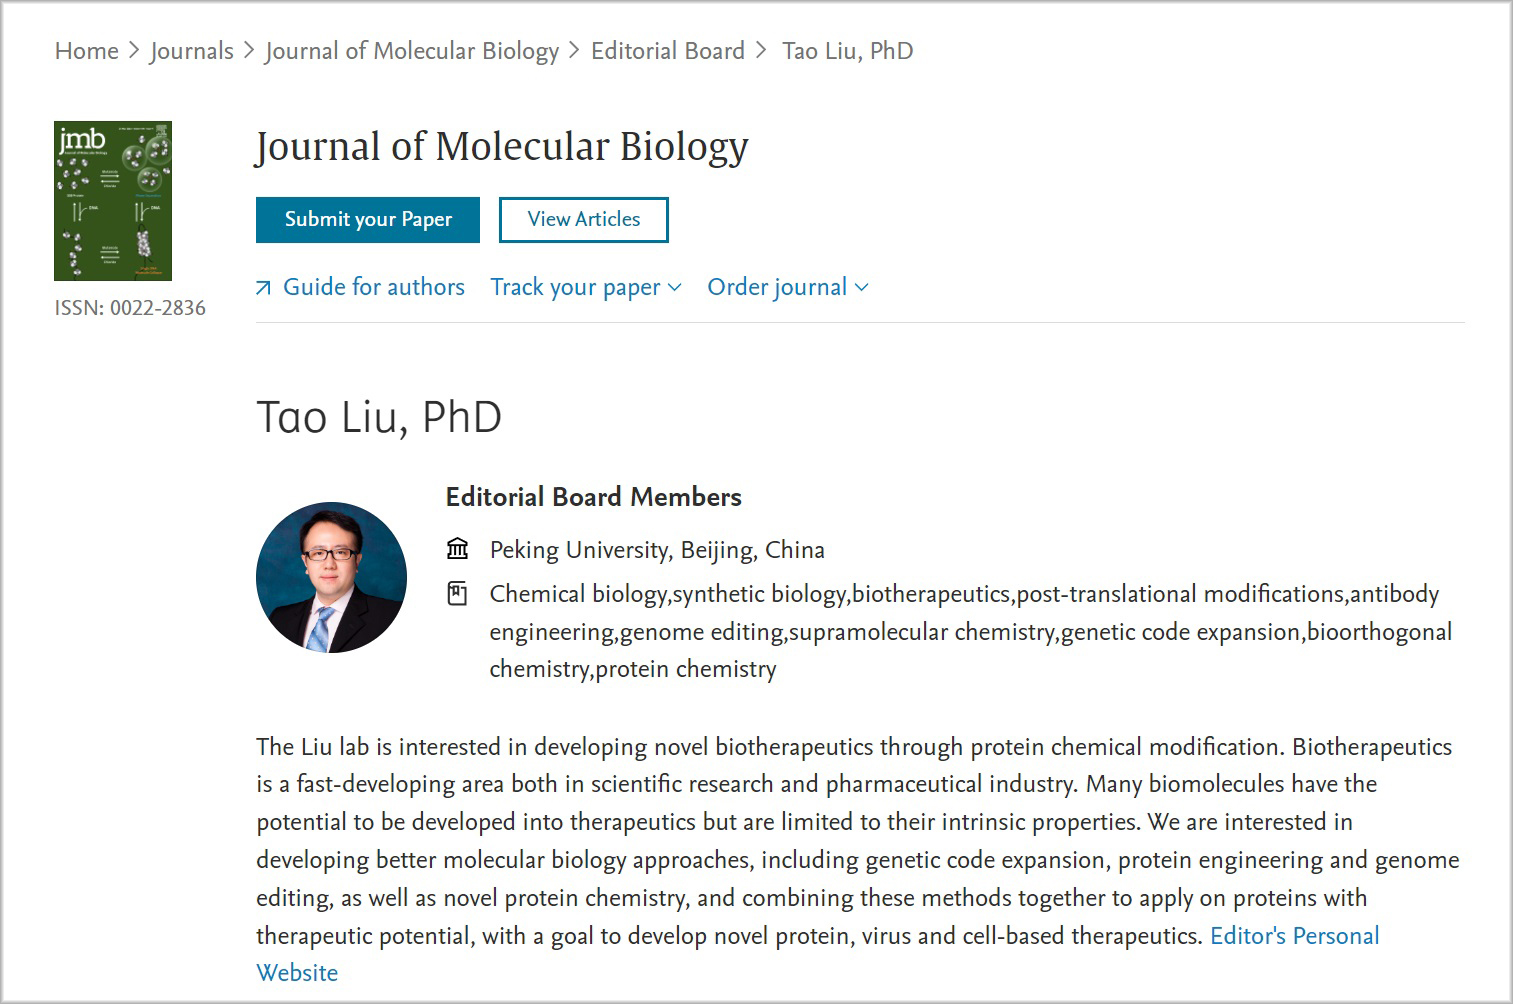Click the research interests bookmark icon
The height and width of the screenshot is (1004, 1513).
click(x=457, y=594)
